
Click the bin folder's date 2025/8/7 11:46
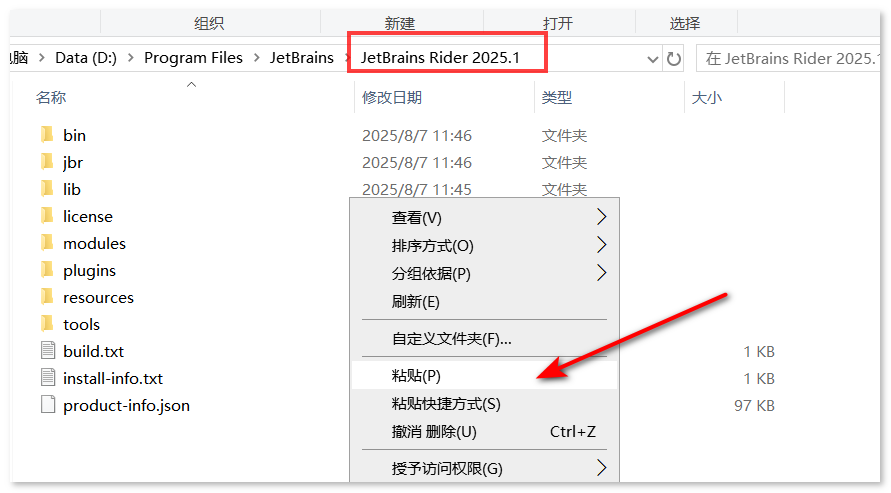click(417, 135)
